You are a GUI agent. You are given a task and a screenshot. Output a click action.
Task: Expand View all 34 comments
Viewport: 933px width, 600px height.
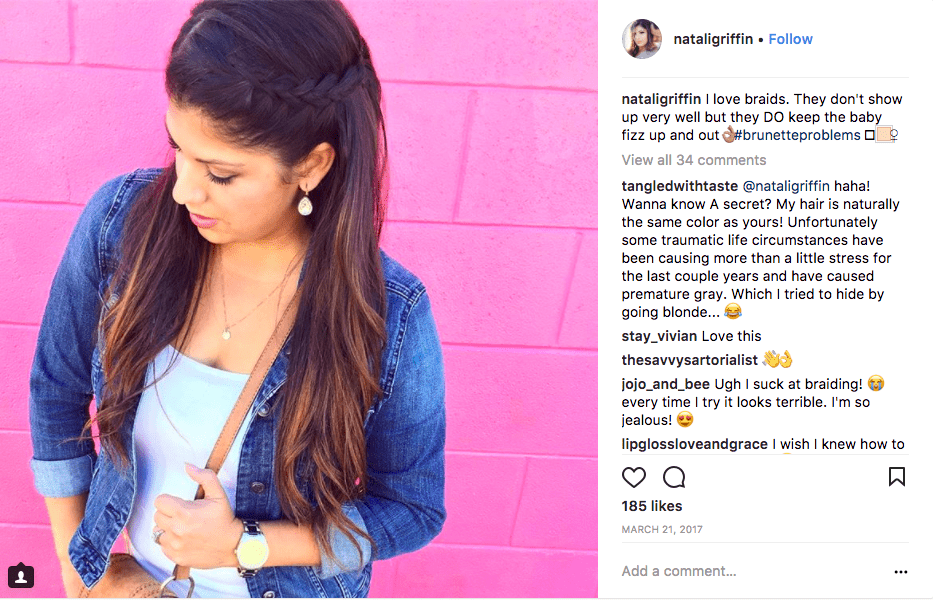pyautogui.click(x=694, y=160)
